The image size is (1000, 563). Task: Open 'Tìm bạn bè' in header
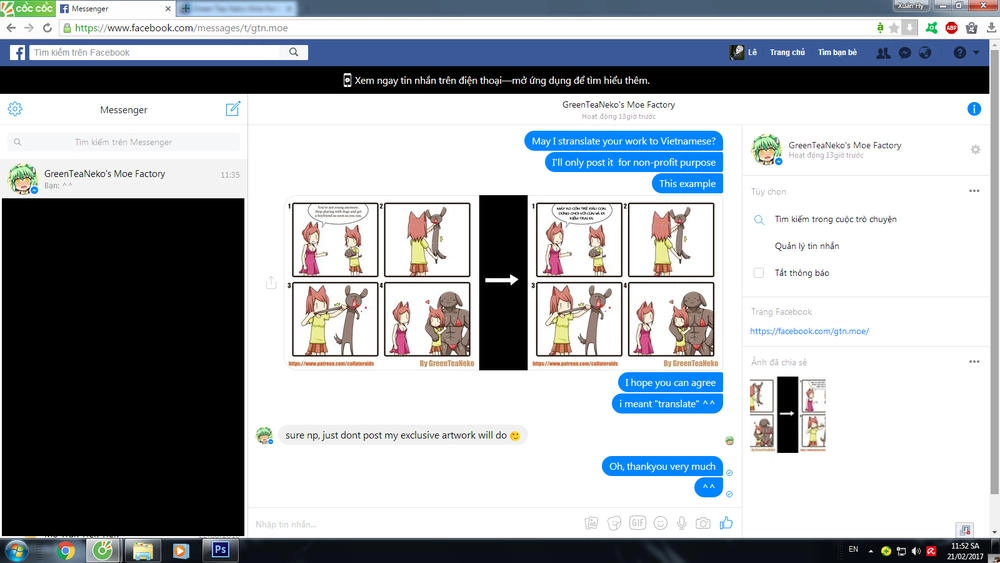[x=837, y=53]
